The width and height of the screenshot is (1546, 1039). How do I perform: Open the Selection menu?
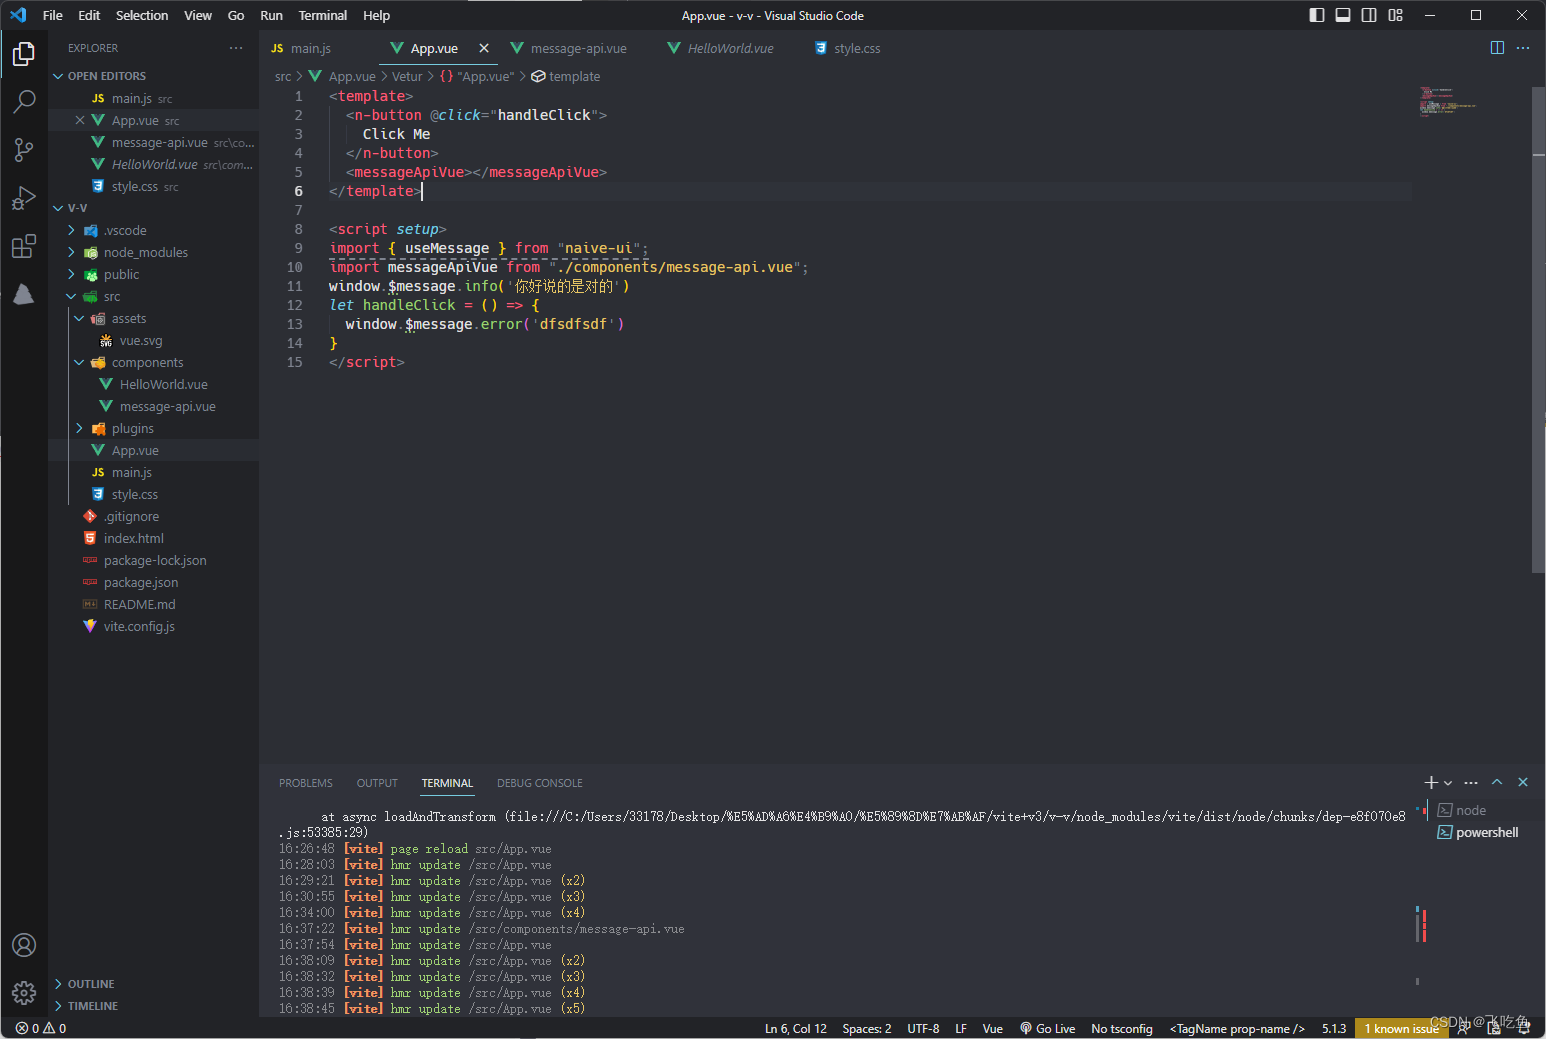click(x=142, y=15)
